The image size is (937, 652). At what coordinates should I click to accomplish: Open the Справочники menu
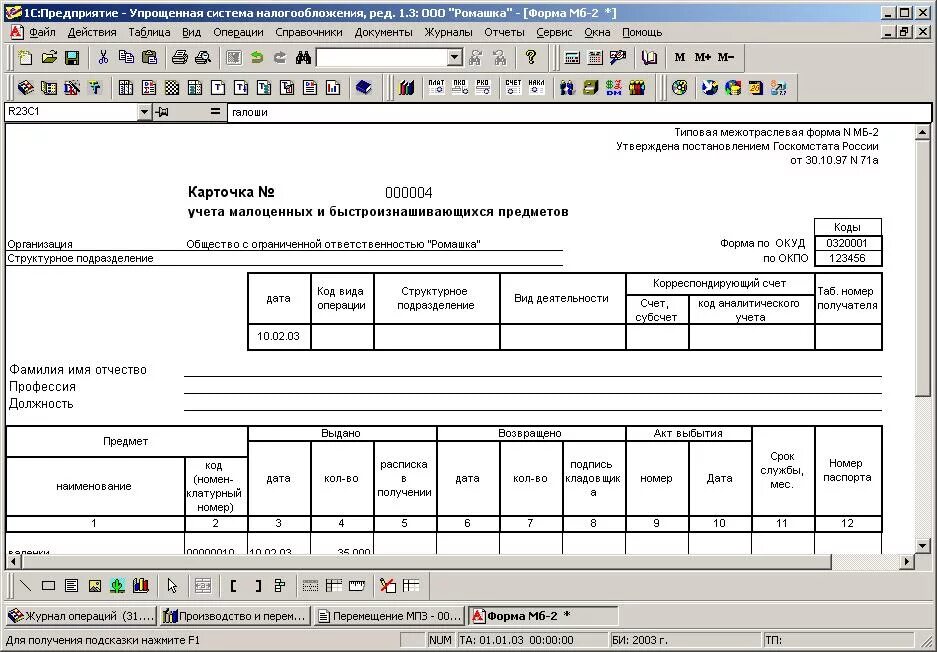(x=309, y=32)
